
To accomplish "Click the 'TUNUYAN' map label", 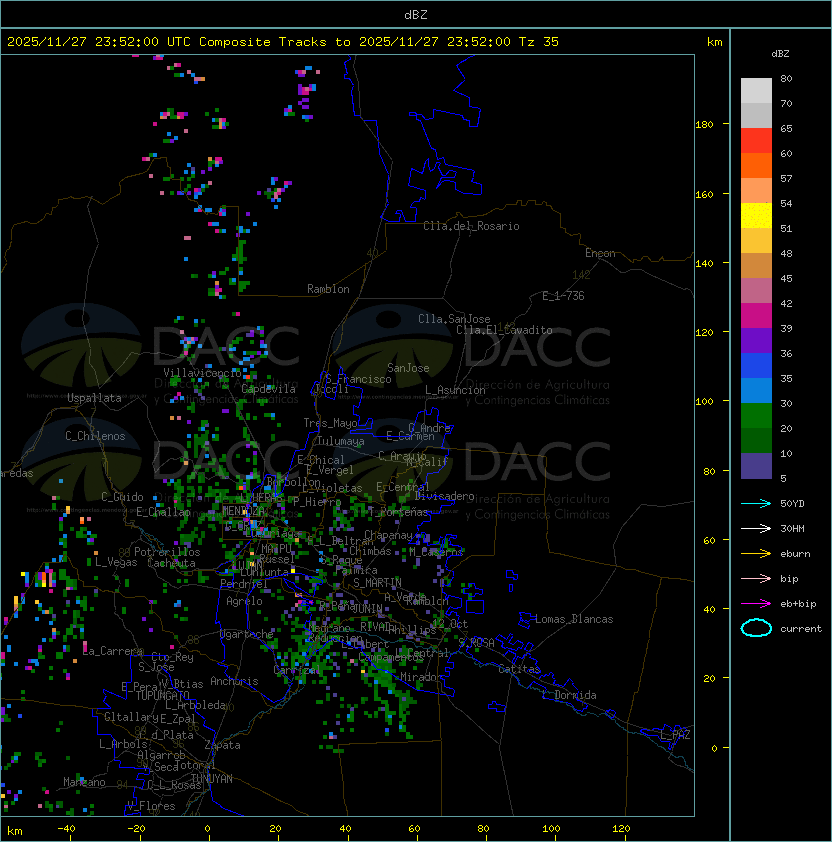I will tap(212, 778).
